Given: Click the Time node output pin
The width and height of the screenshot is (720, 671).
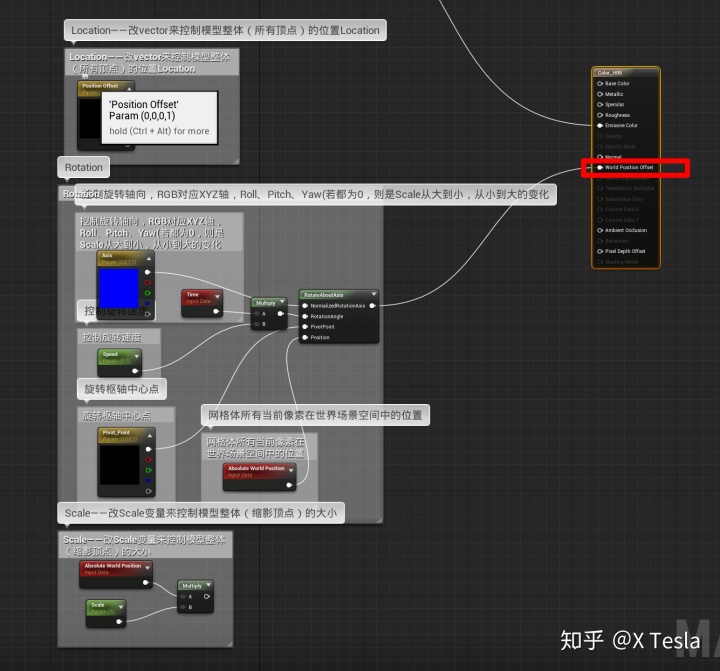Looking at the screenshot, I should [216, 311].
